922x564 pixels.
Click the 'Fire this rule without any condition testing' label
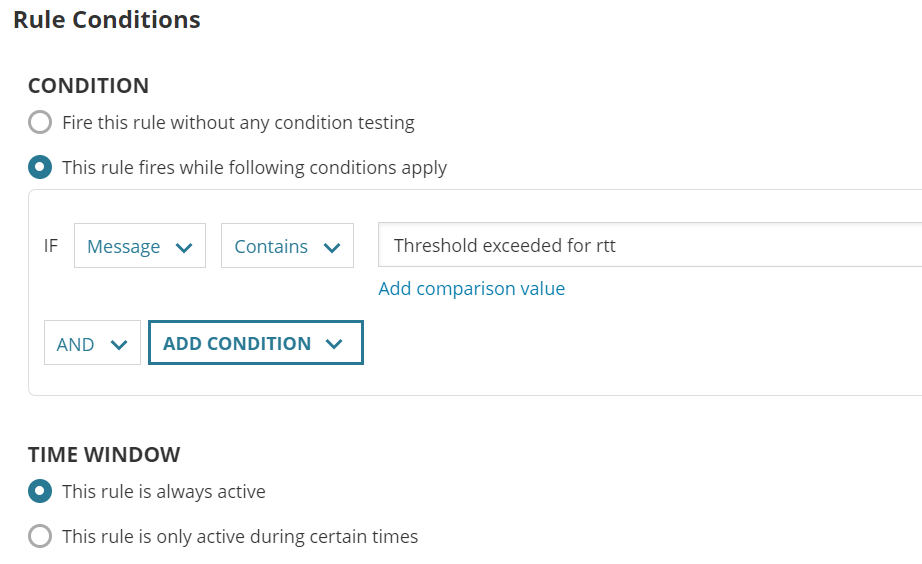[238, 123]
